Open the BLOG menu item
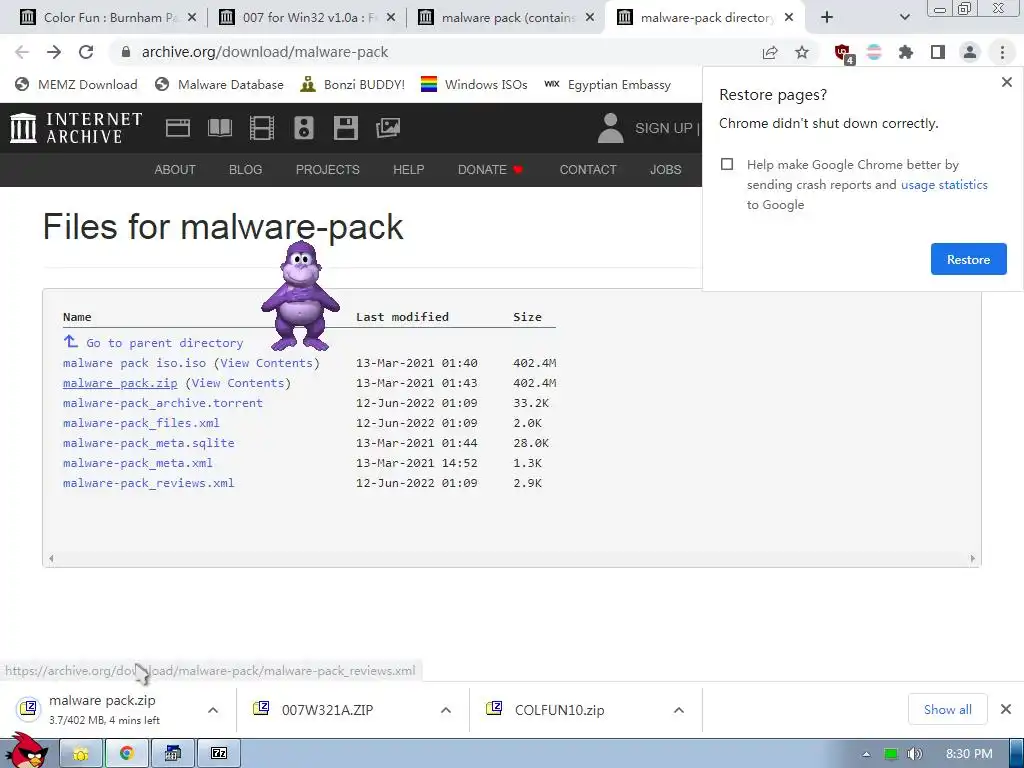1024x768 pixels. pos(246,170)
